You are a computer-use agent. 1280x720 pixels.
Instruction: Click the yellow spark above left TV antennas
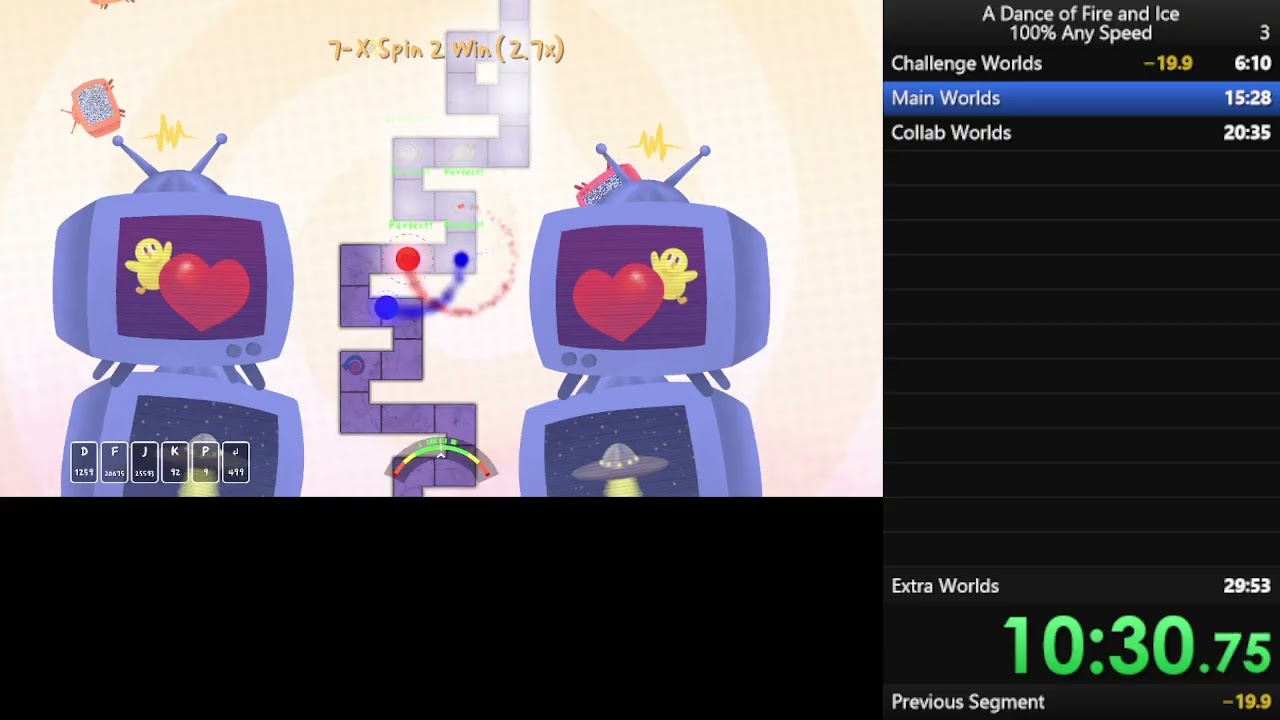(168, 132)
